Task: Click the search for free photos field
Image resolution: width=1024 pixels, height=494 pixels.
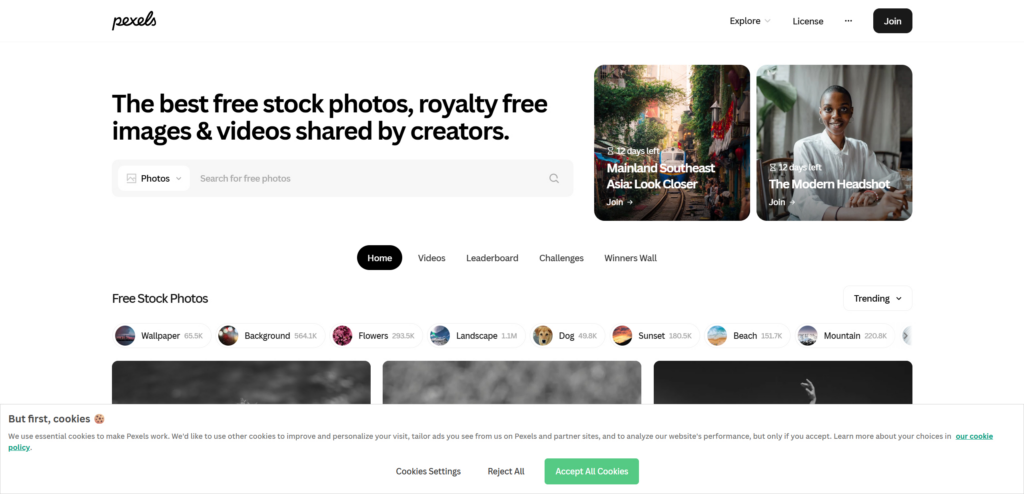Action: (369, 178)
